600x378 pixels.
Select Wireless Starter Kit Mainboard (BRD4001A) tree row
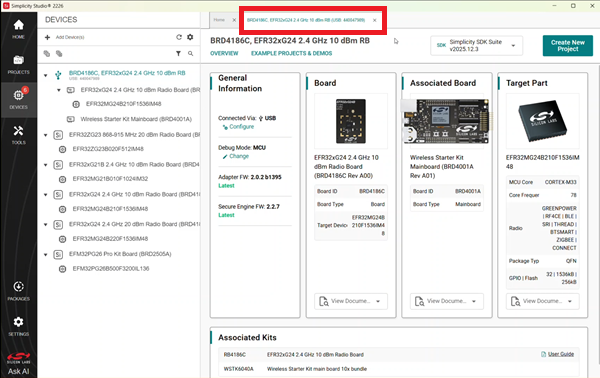tap(136, 119)
